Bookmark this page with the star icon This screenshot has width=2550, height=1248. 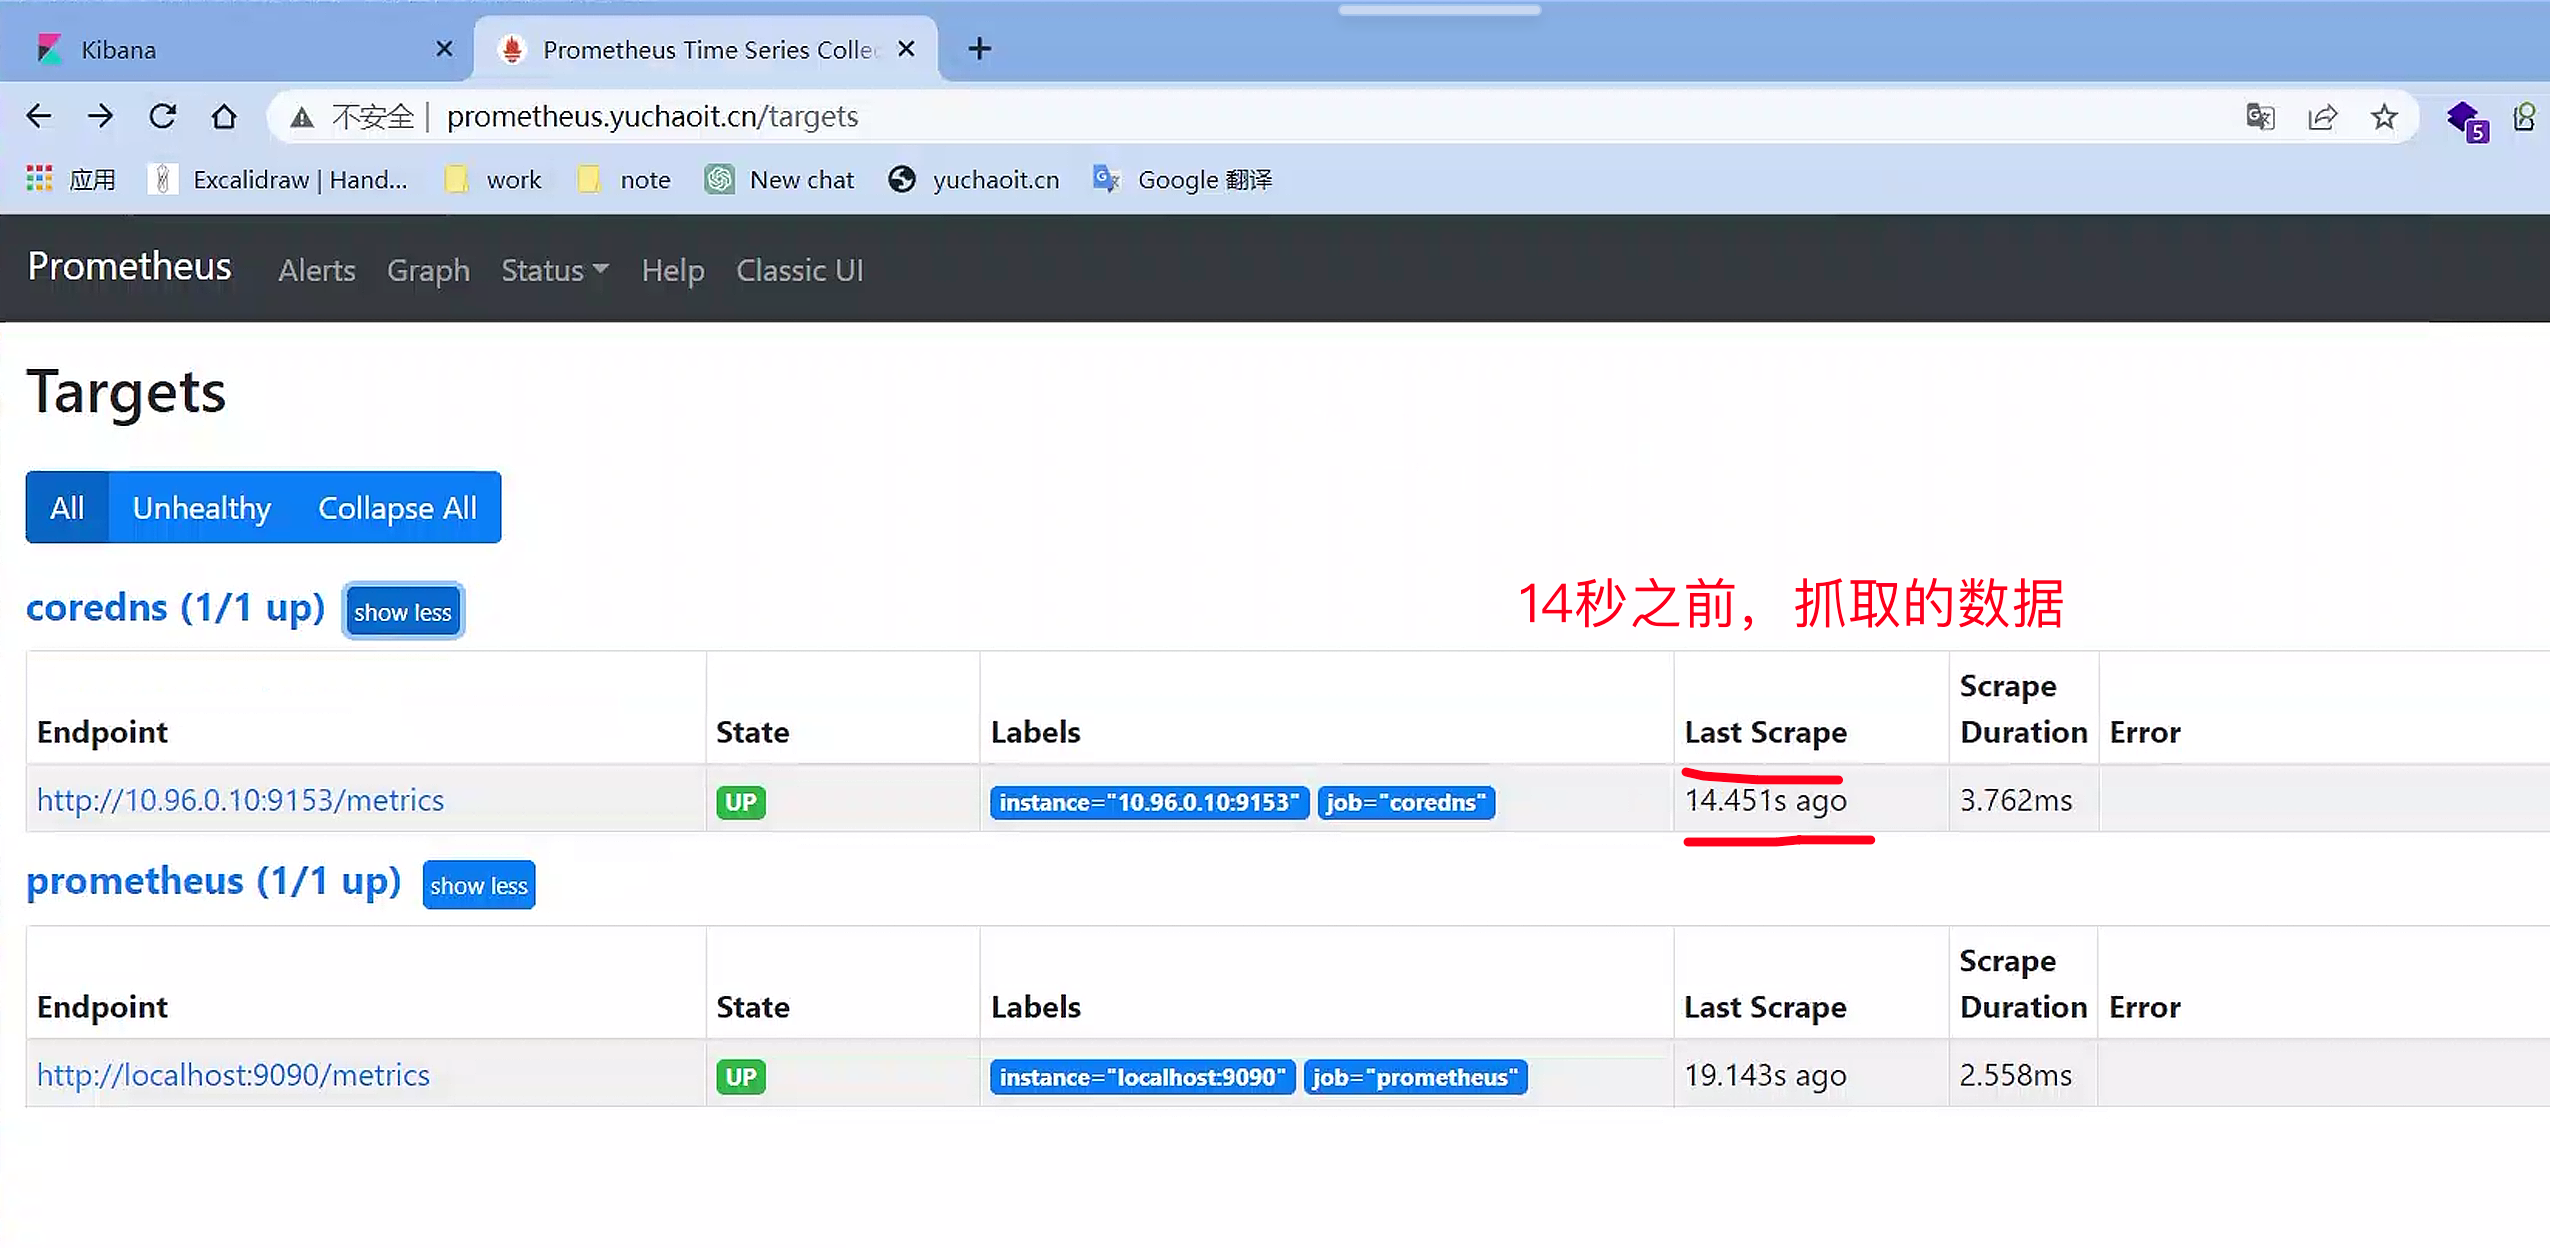tap(2384, 117)
